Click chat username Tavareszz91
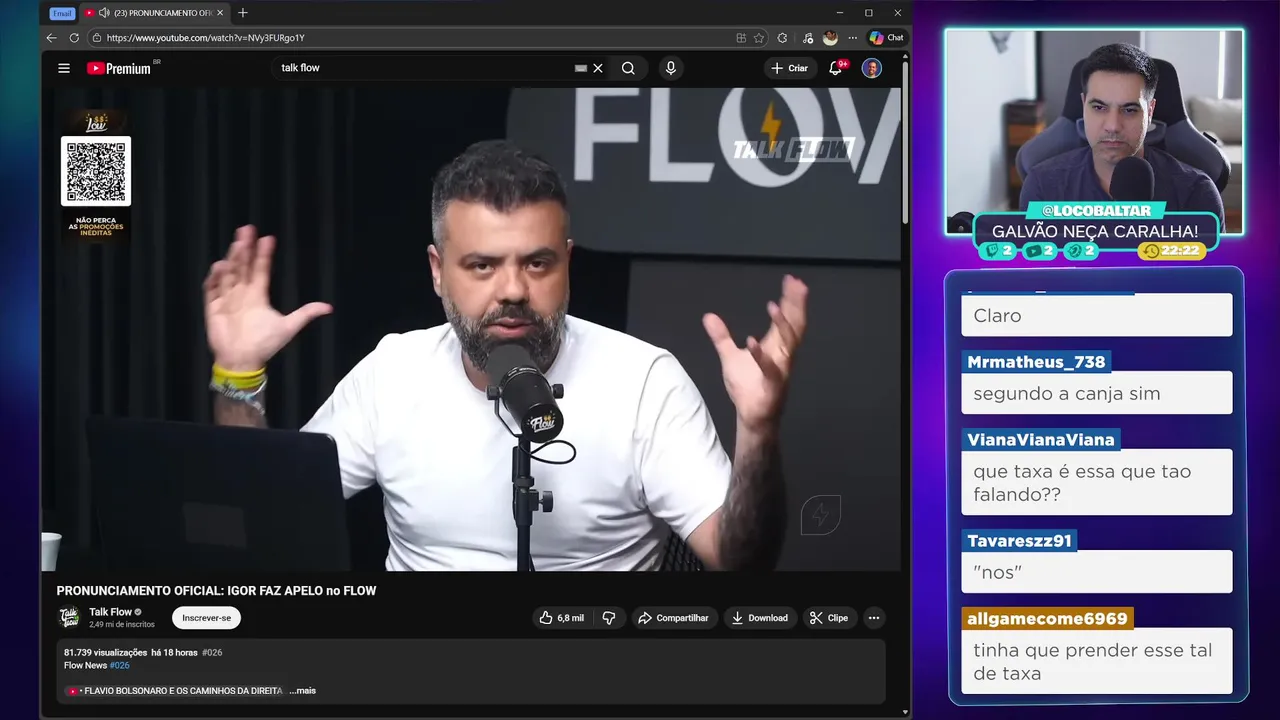The width and height of the screenshot is (1280, 720). pyautogui.click(x=1019, y=541)
